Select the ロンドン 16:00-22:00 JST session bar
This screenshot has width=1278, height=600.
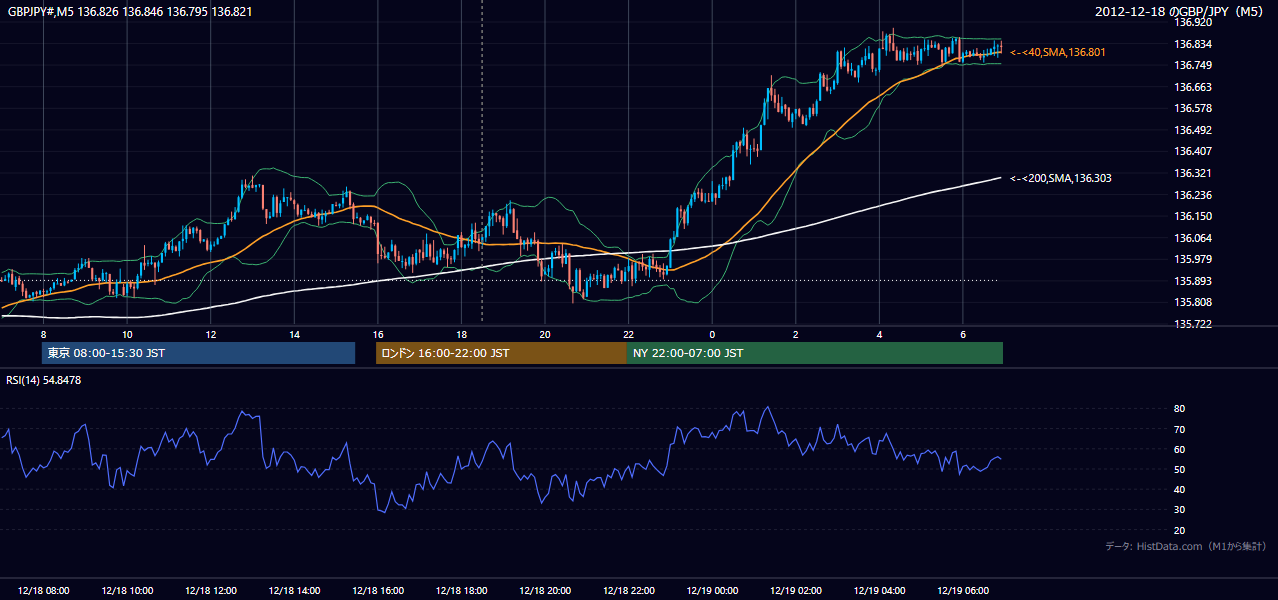coord(501,353)
